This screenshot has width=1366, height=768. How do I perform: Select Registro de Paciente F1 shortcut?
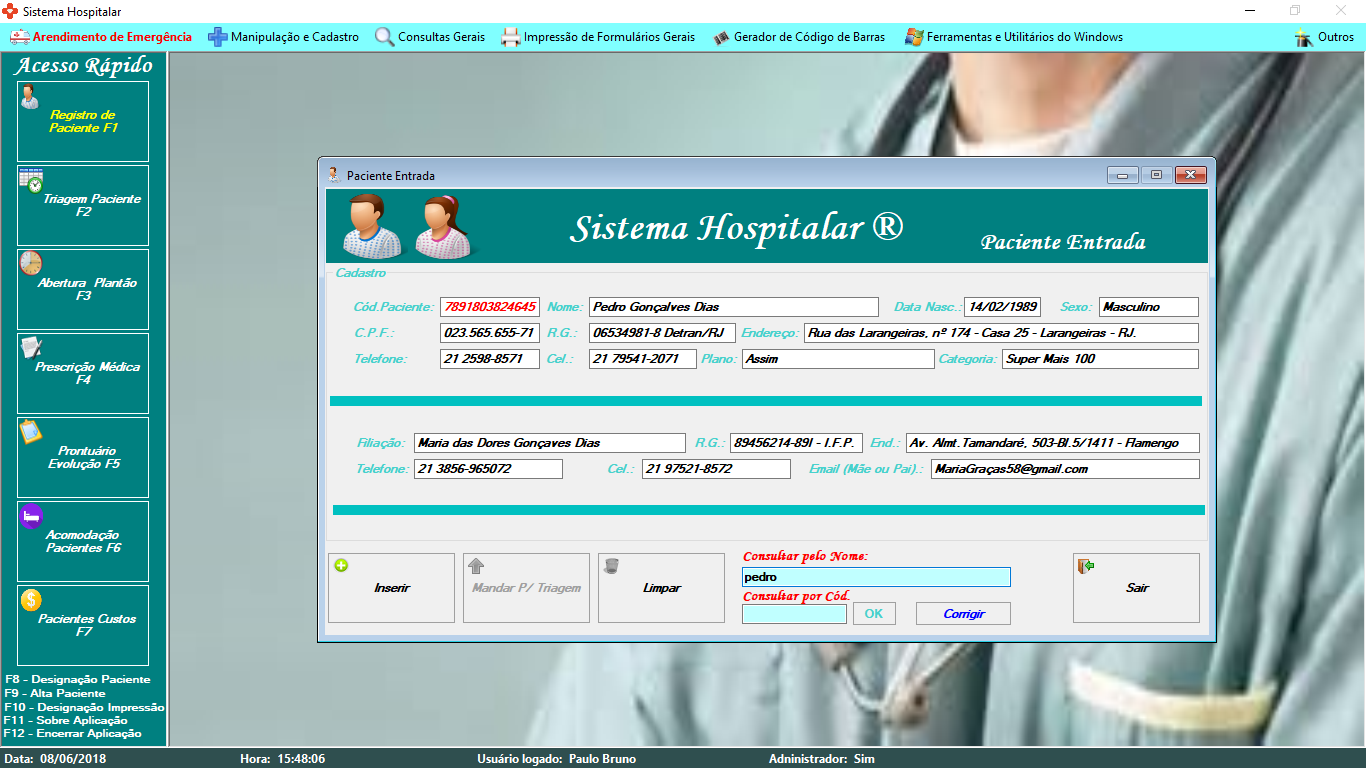click(83, 122)
